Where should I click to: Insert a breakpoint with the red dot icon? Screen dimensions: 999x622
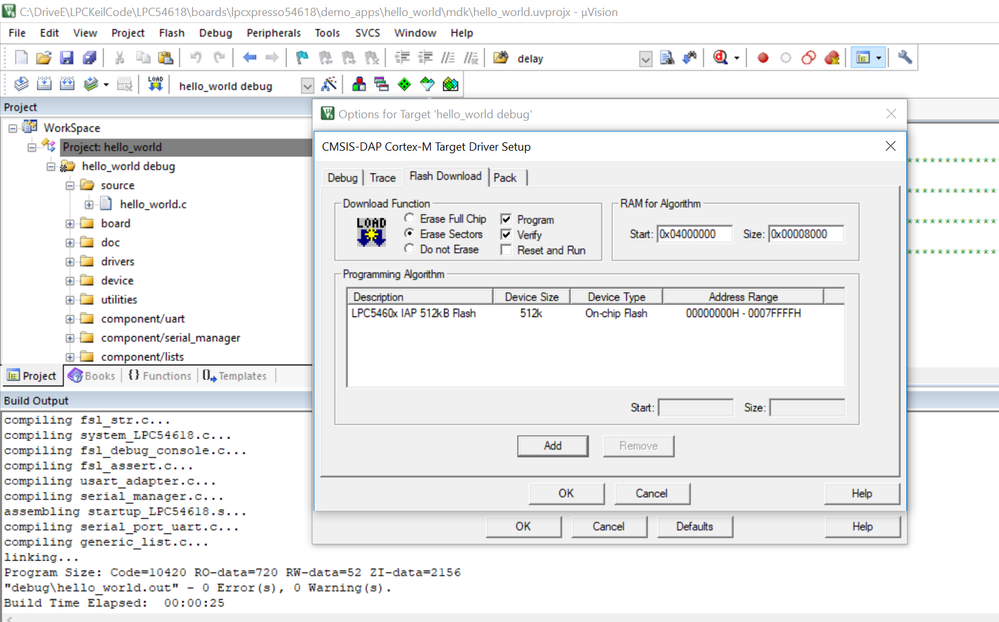coord(763,58)
